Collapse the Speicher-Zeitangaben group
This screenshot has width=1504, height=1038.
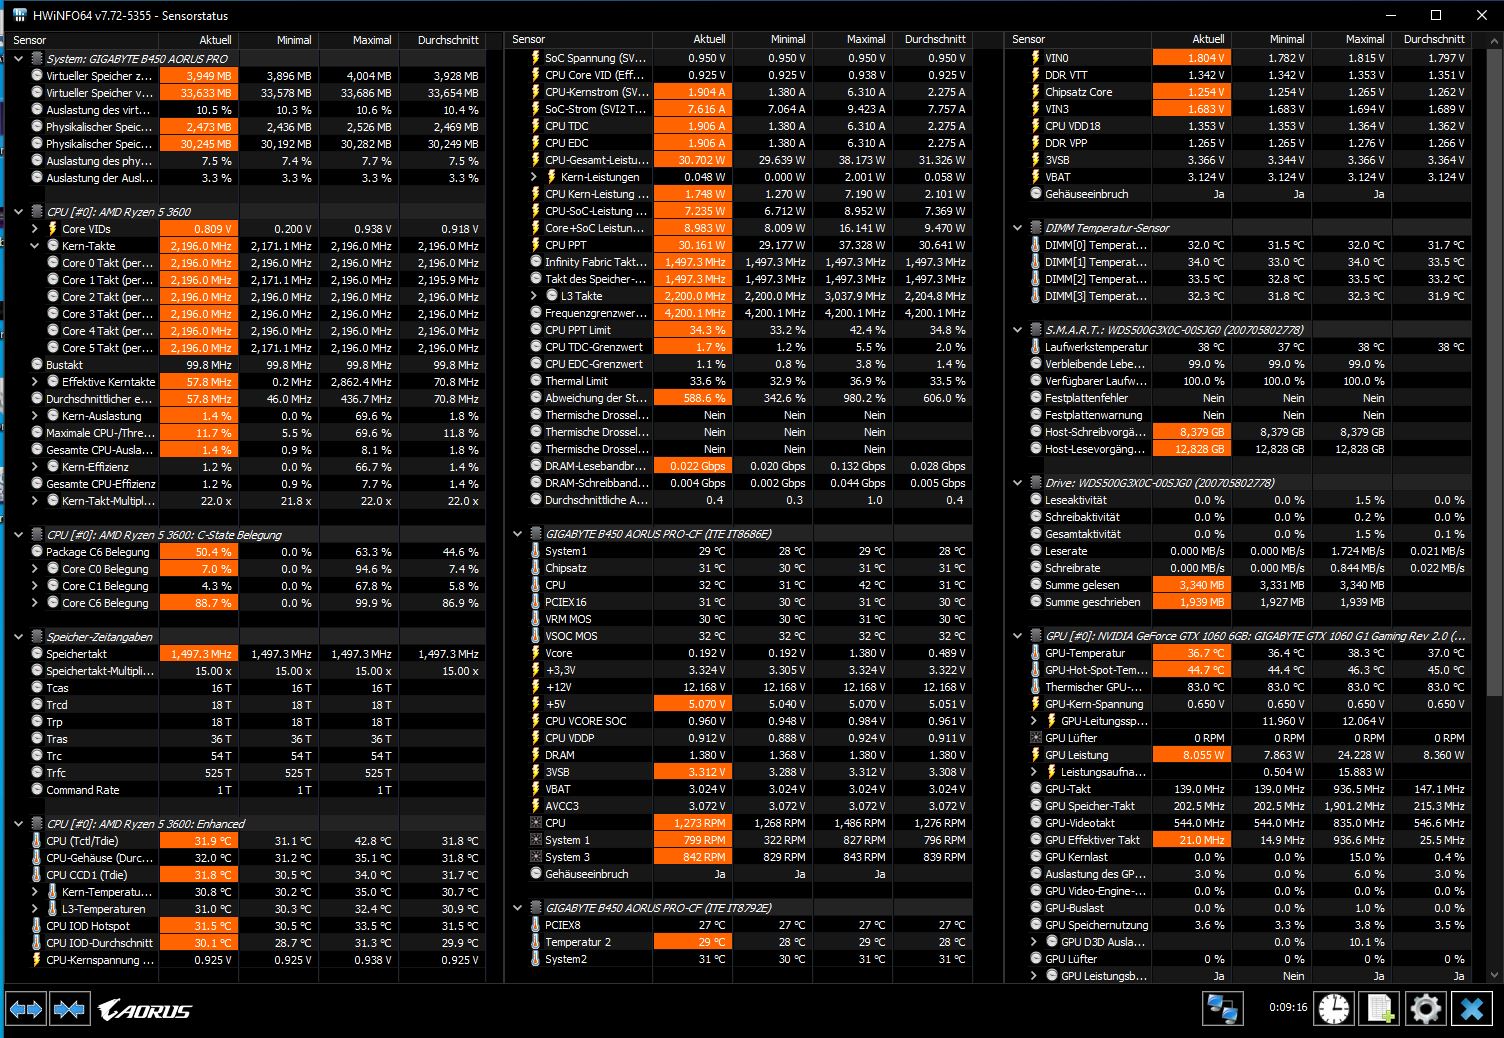click(x=18, y=637)
